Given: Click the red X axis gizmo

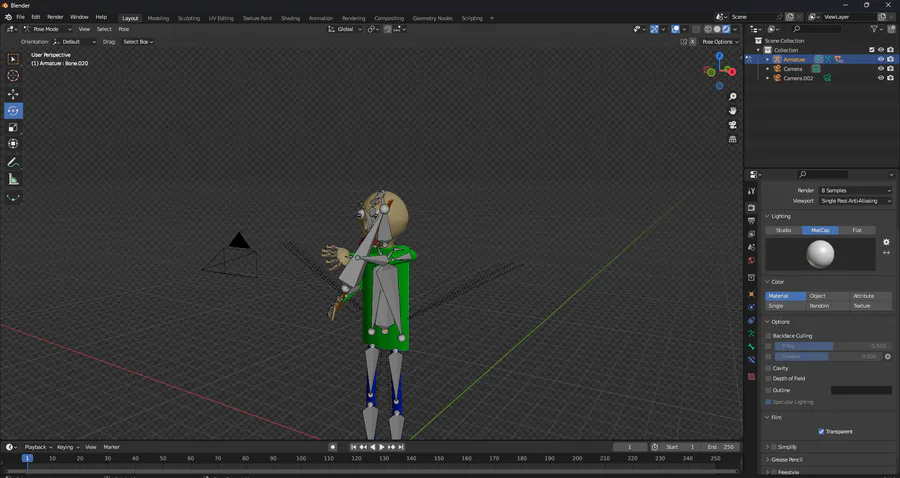Looking at the screenshot, I should click(732, 72).
